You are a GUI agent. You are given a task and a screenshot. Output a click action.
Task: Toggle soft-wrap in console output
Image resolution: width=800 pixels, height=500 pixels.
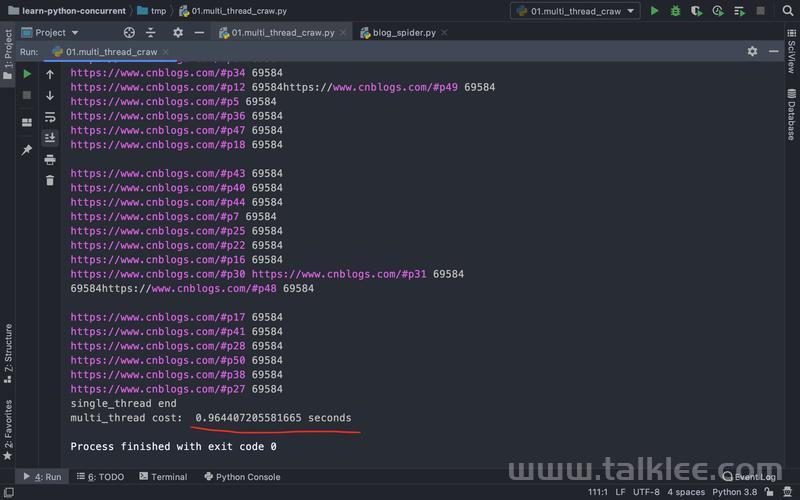[50, 117]
